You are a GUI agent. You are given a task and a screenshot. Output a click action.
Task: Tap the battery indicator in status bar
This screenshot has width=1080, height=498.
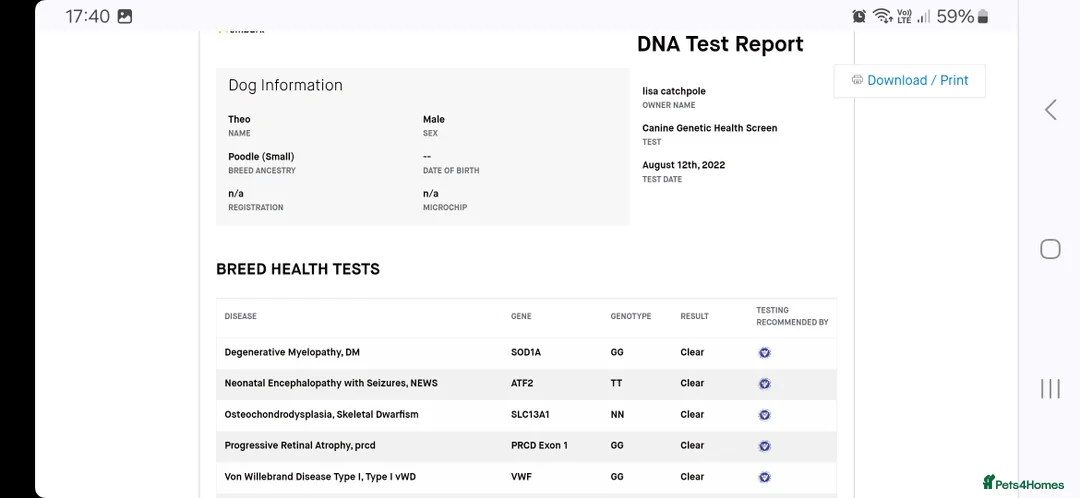click(982, 16)
